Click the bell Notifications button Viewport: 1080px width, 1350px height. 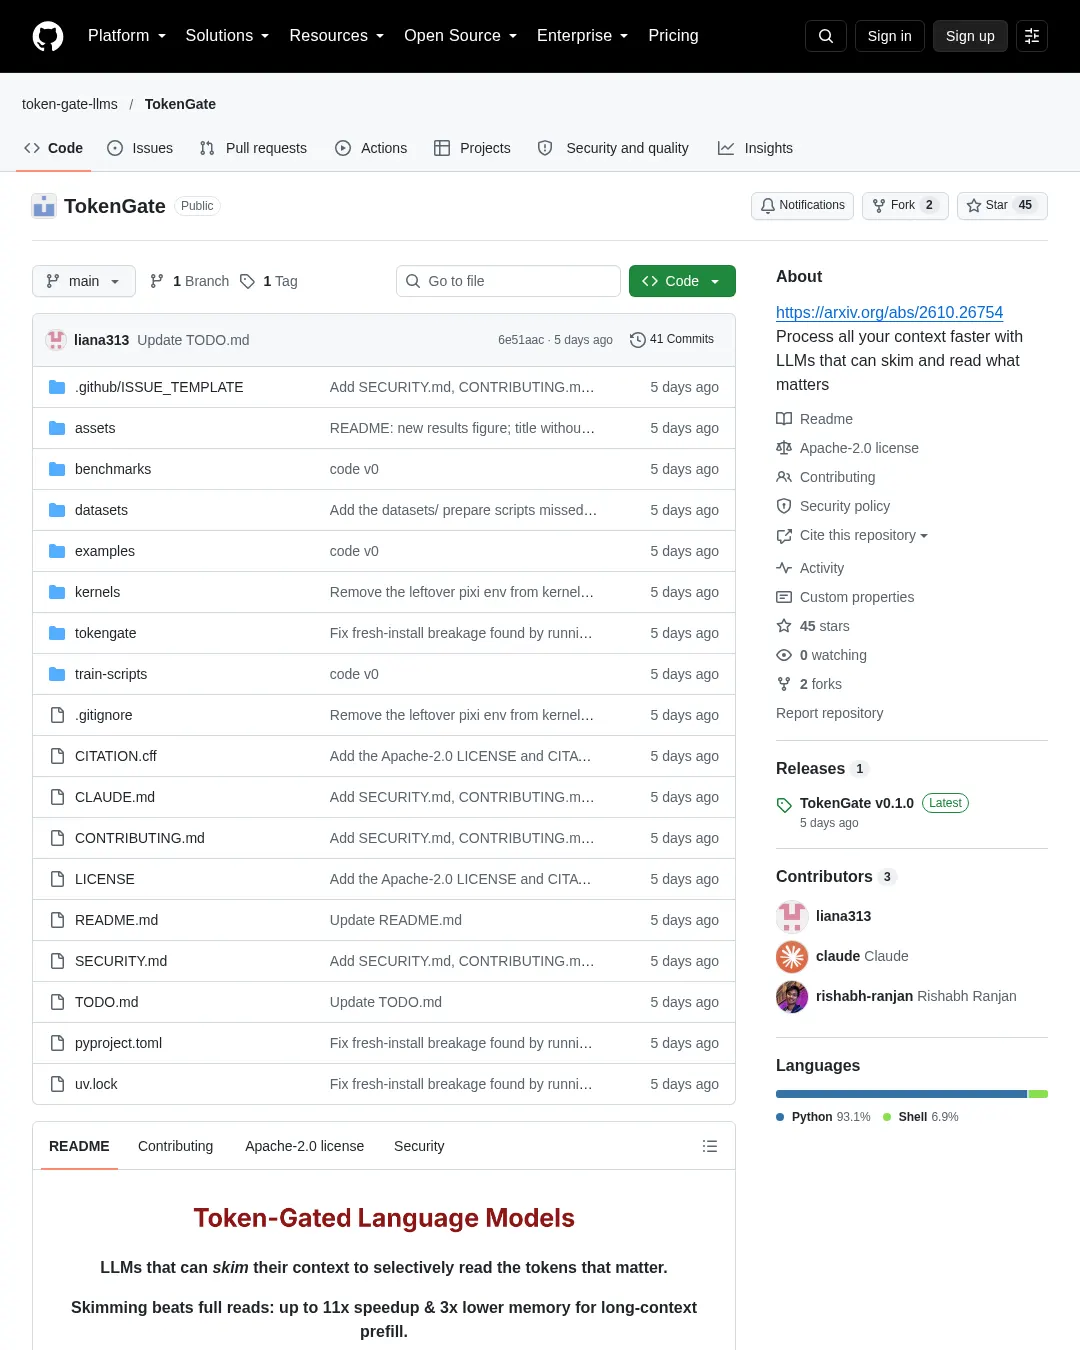pyautogui.click(x=802, y=205)
